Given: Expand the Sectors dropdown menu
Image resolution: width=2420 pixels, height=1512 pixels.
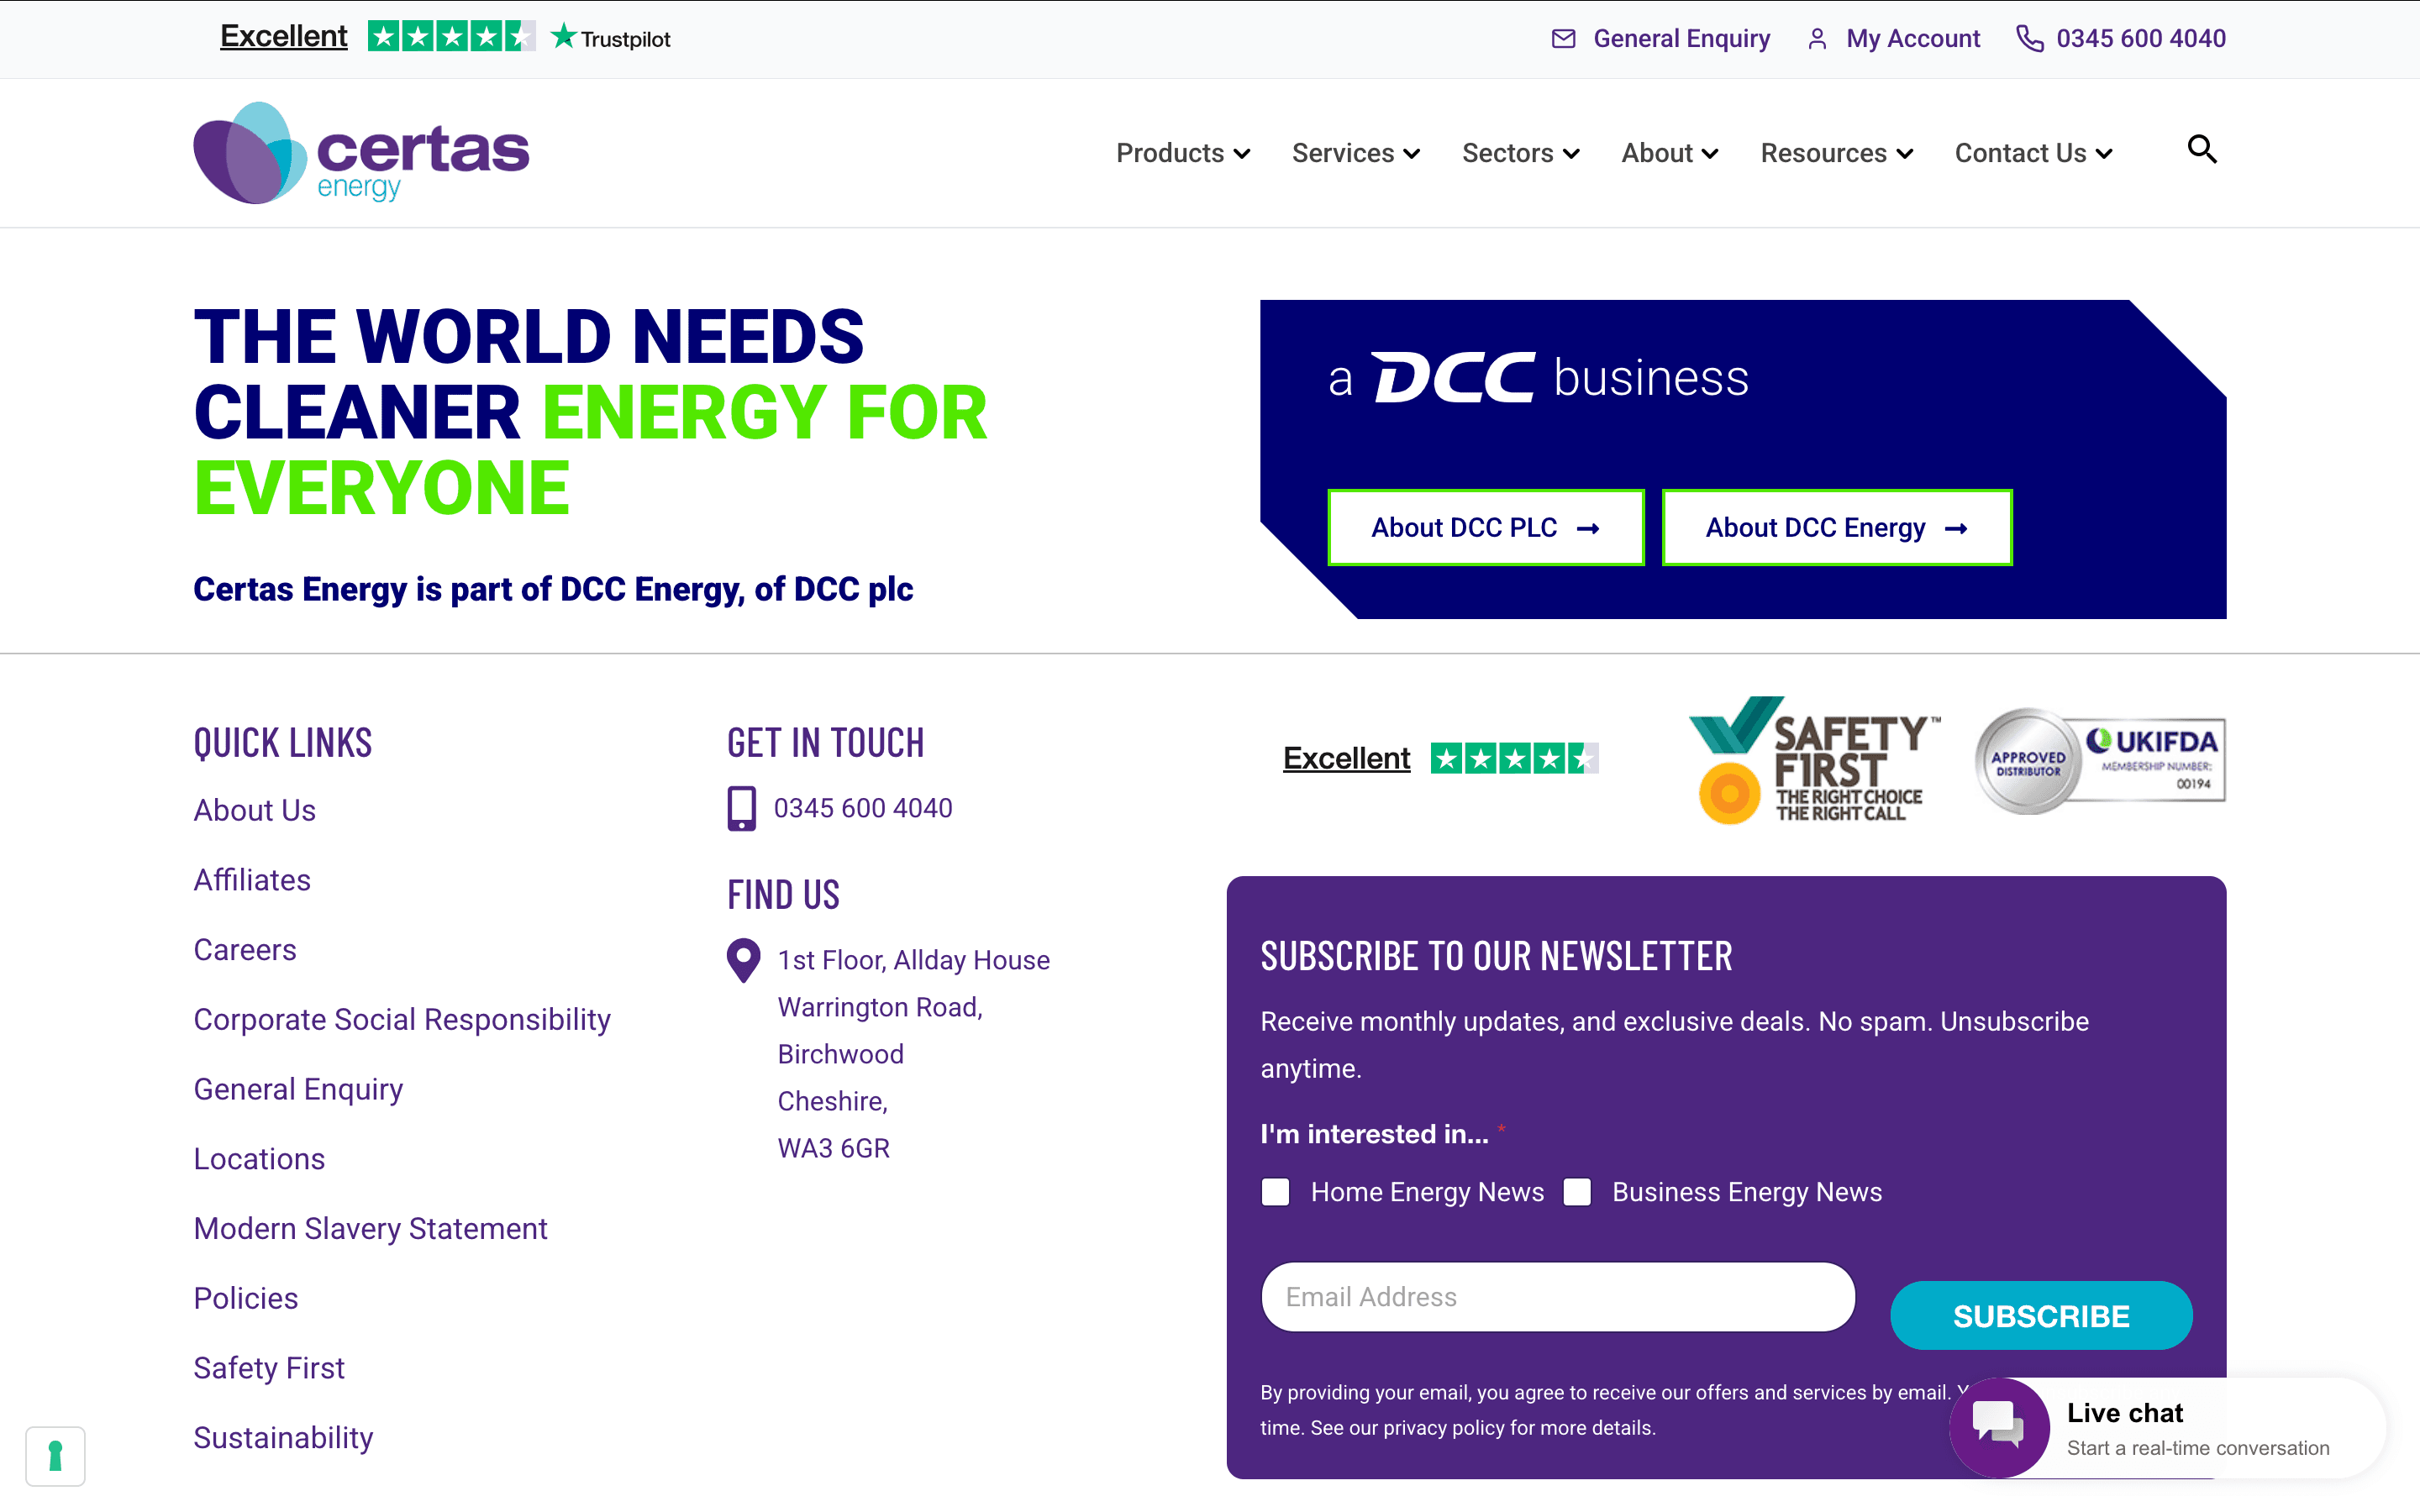Looking at the screenshot, I should 1520,153.
